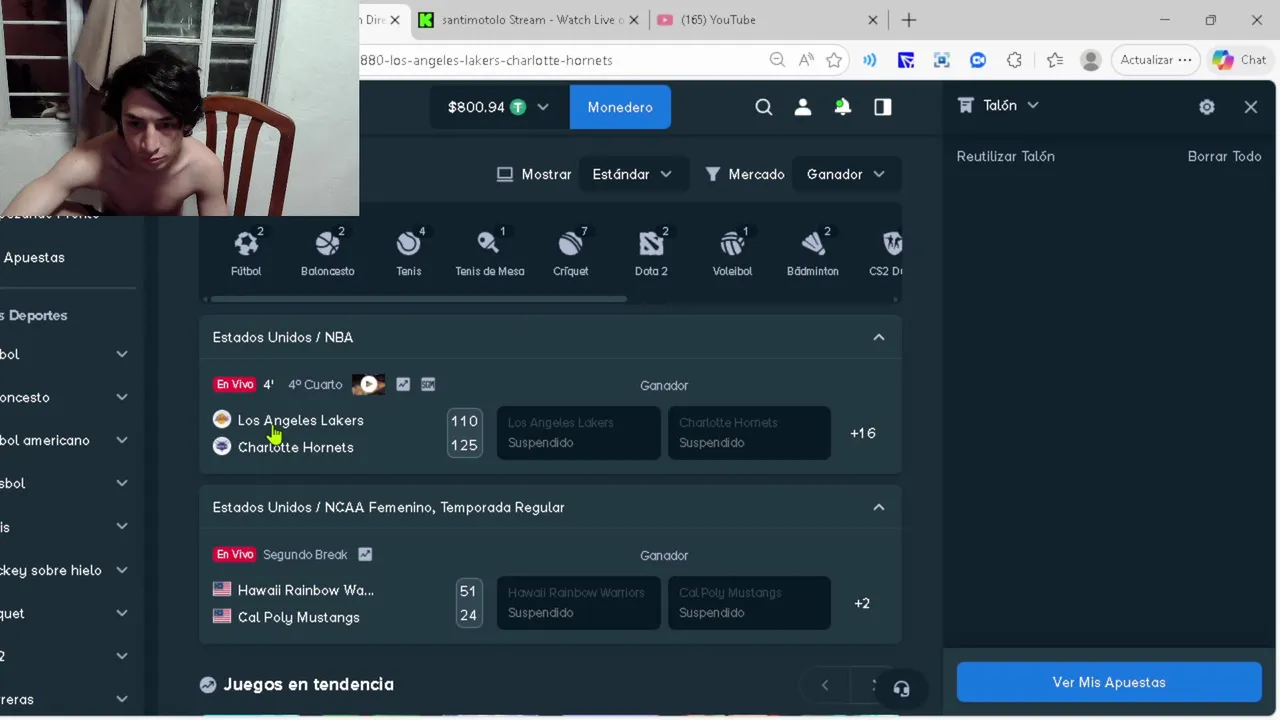Select the Bádminton sport icon
1280x720 pixels.
(813, 252)
